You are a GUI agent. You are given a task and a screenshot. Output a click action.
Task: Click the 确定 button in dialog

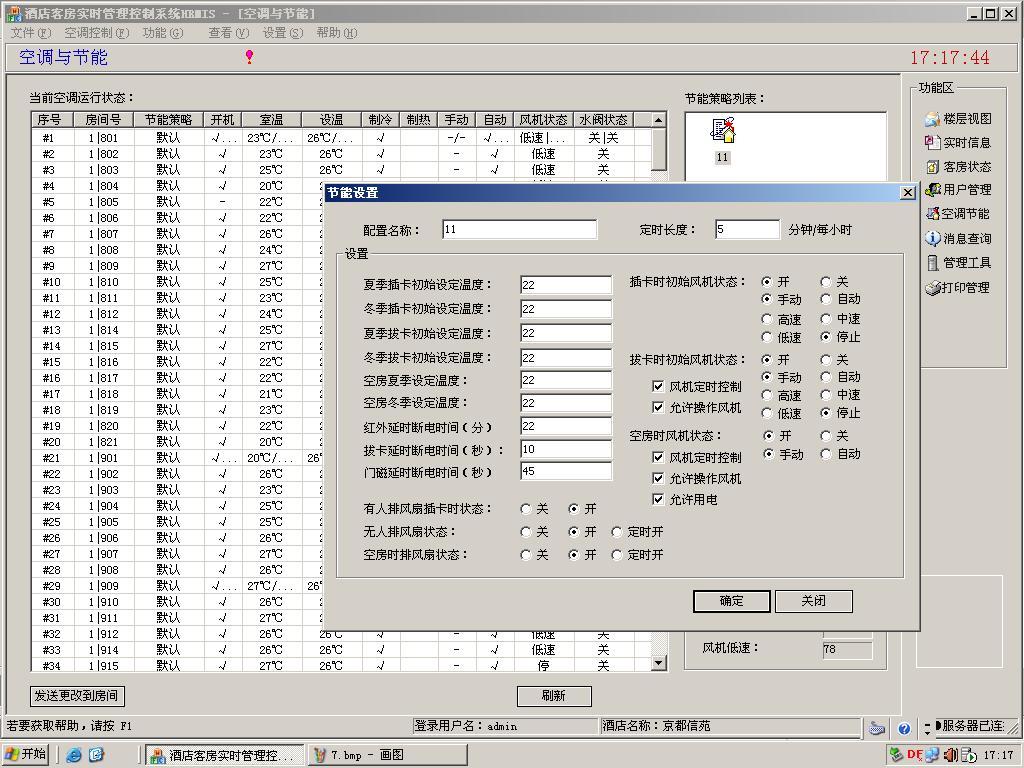[732, 601]
